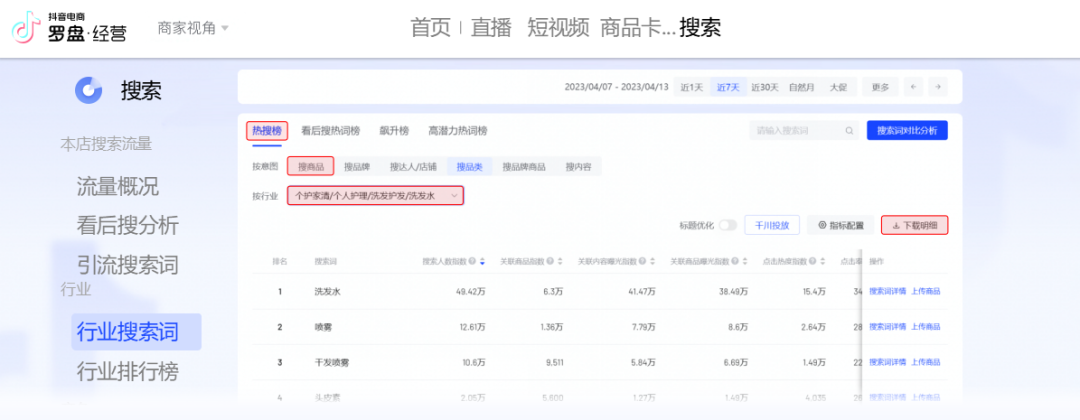Click the date range 2023/04/07 - 2023/04/13

(x=616, y=87)
